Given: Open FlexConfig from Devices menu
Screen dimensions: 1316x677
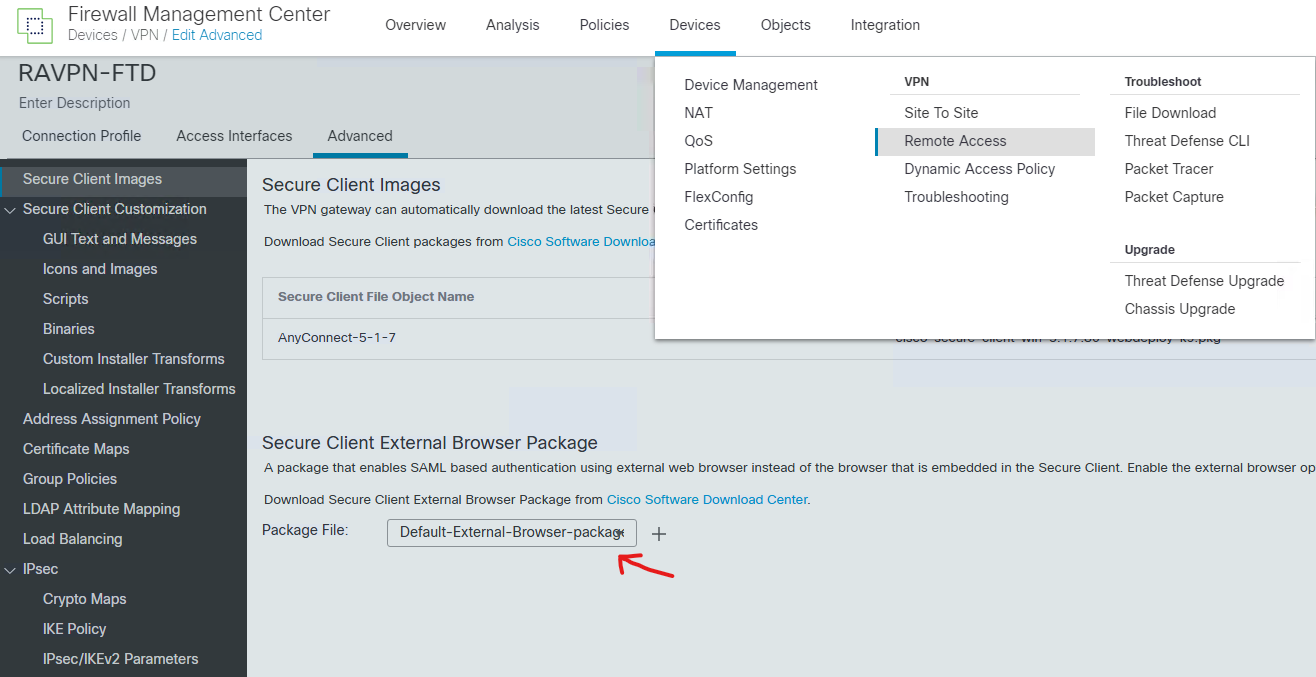Looking at the screenshot, I should coord(719,197).
